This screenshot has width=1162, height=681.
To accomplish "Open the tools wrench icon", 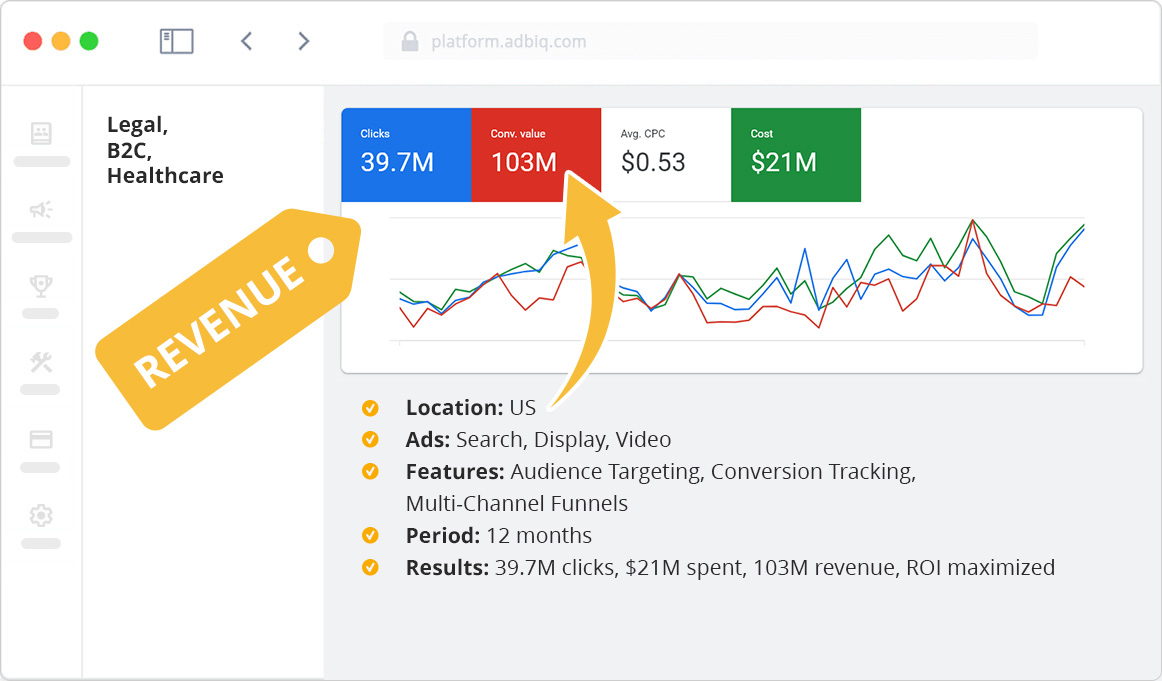I will tap(41, 363).
